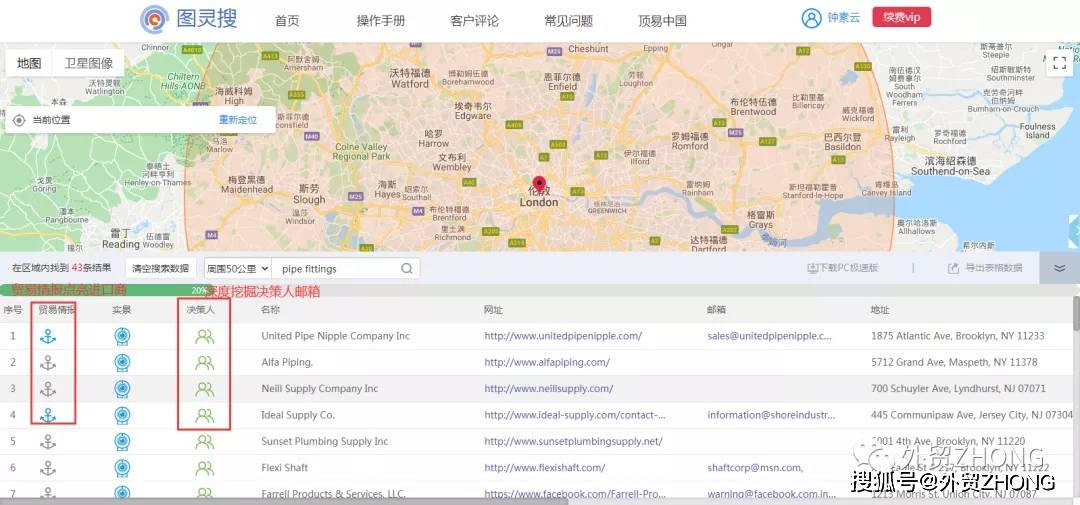Screen dimensions: 1080x505
Task: Click decision-maker icon for Neill Supply Company
Action: point(205,389)
